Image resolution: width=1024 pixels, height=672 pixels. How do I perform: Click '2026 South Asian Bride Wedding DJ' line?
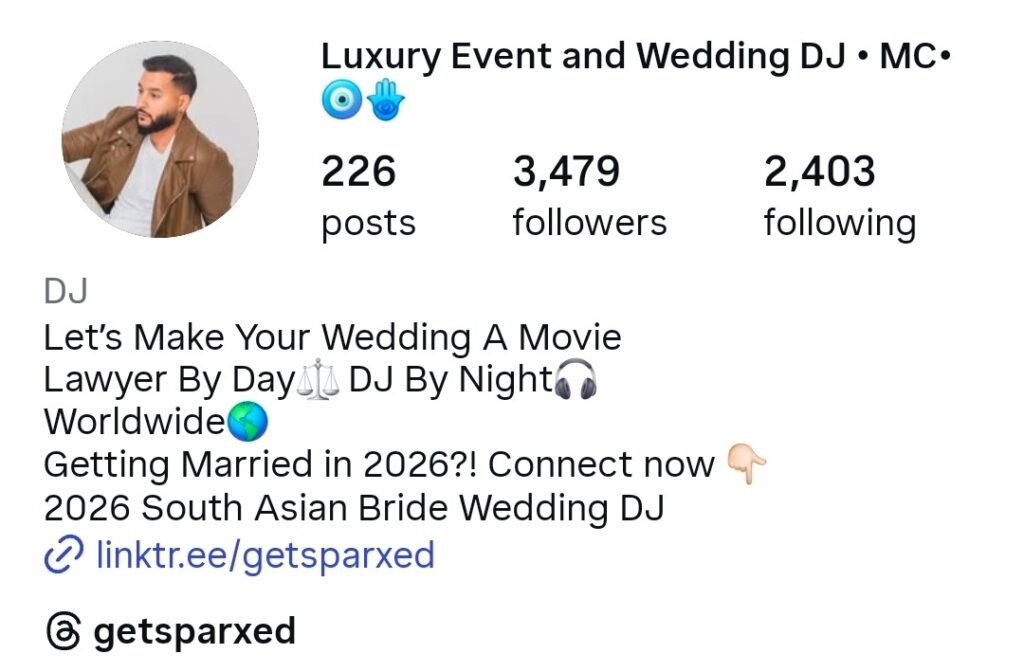point(354,508)
